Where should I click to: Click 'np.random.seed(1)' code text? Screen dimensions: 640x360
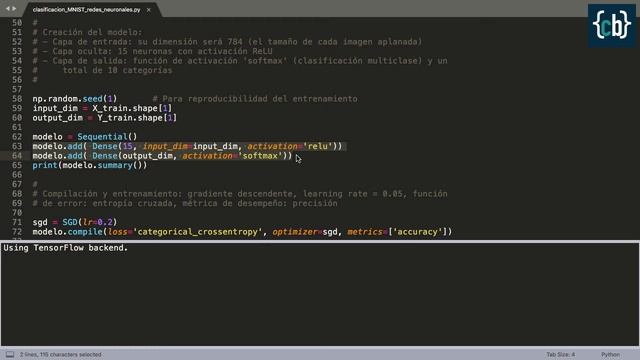[x=75, y=99]
